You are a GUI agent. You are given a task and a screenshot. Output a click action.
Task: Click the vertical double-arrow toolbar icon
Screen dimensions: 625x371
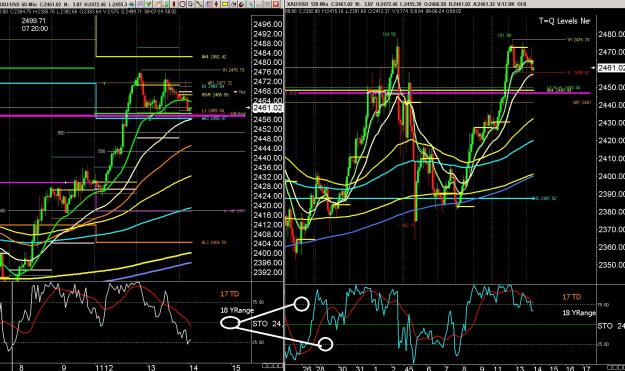click(216, 4)
